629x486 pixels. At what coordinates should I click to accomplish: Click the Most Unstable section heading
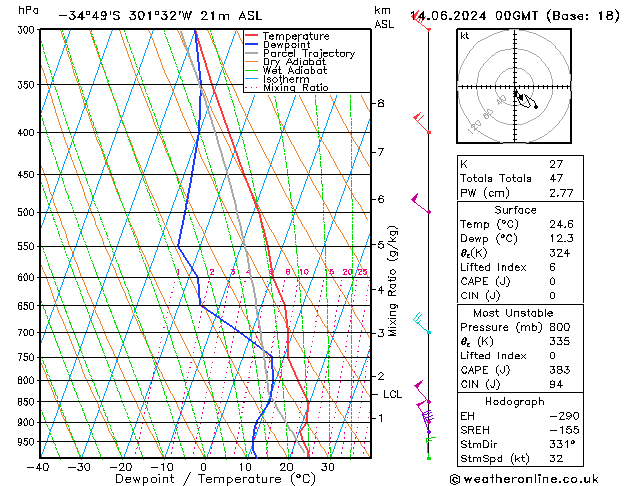[513, 313]
